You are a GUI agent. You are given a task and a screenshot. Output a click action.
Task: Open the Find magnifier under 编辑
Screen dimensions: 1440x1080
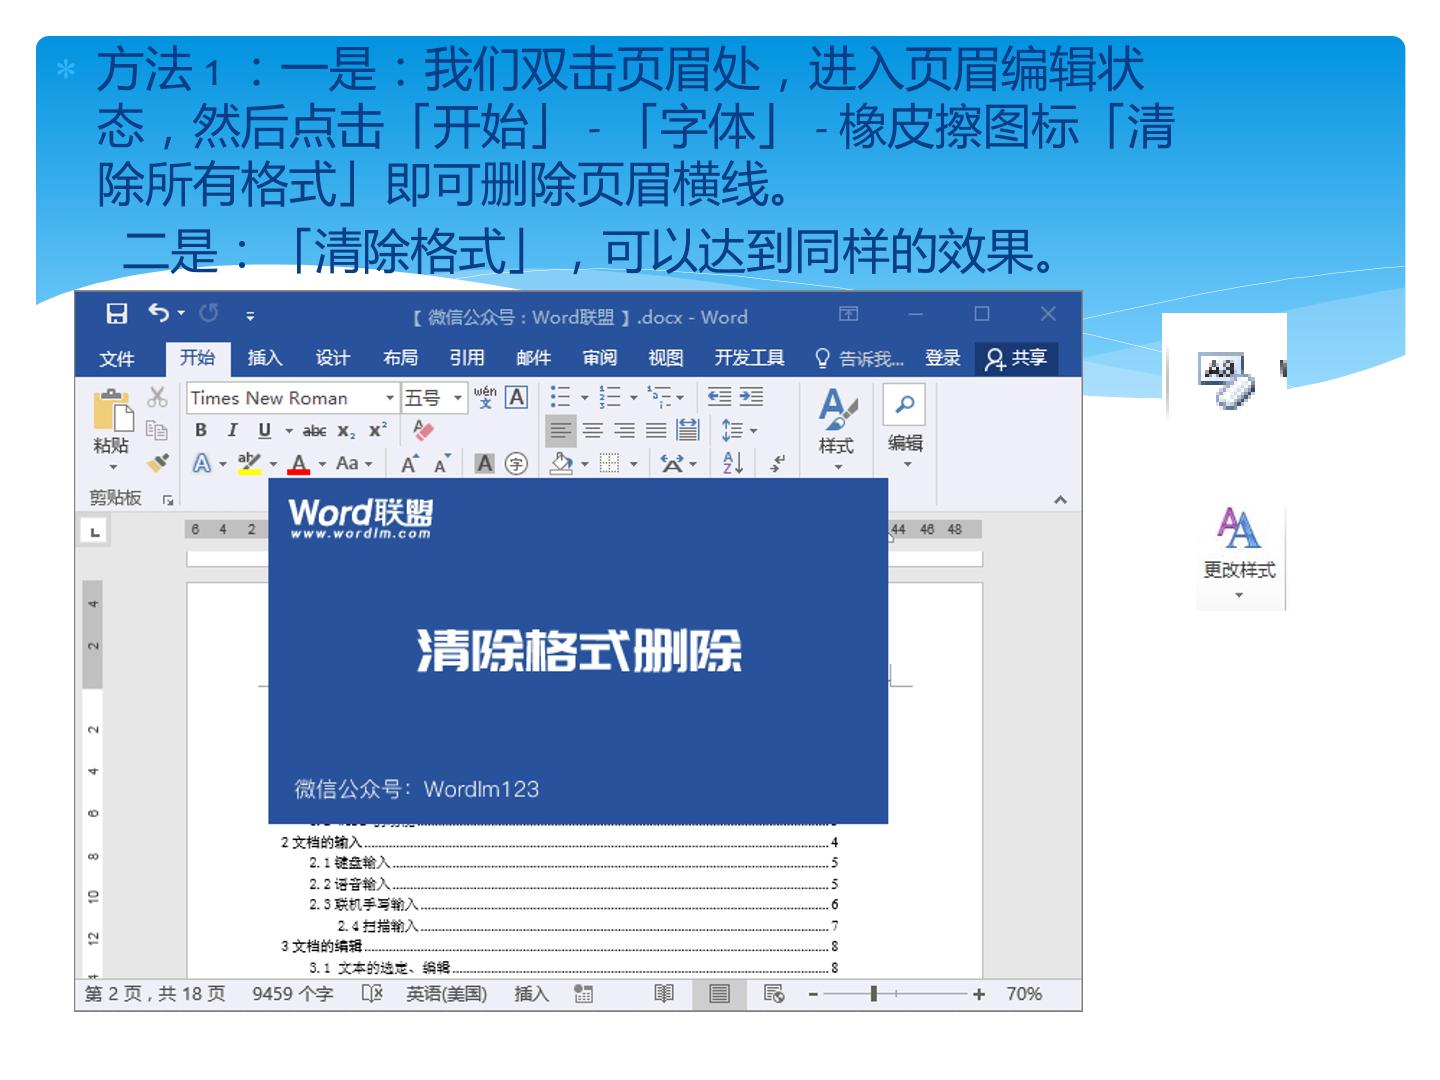point(905,405)
